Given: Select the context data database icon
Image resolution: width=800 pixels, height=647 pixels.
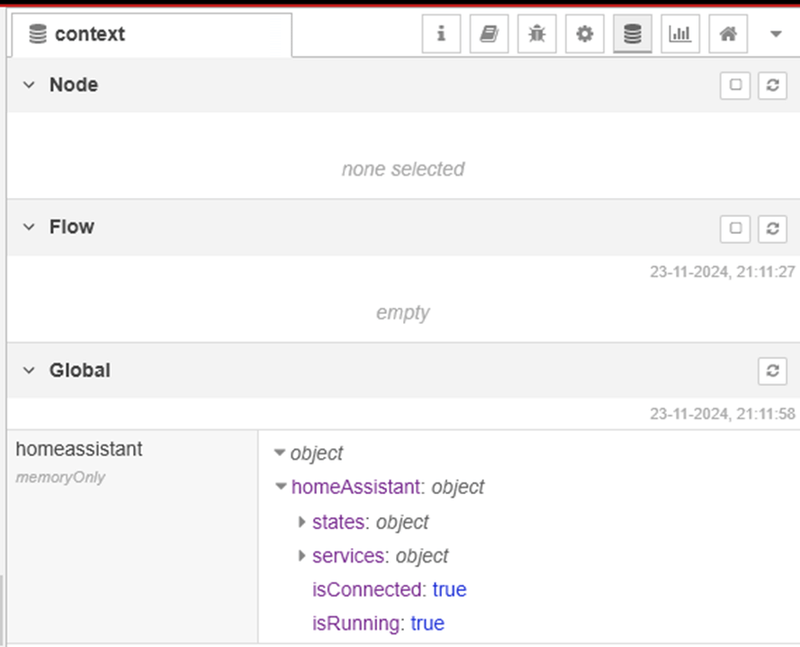Looking at the screenshot, I should pos(633,34).
